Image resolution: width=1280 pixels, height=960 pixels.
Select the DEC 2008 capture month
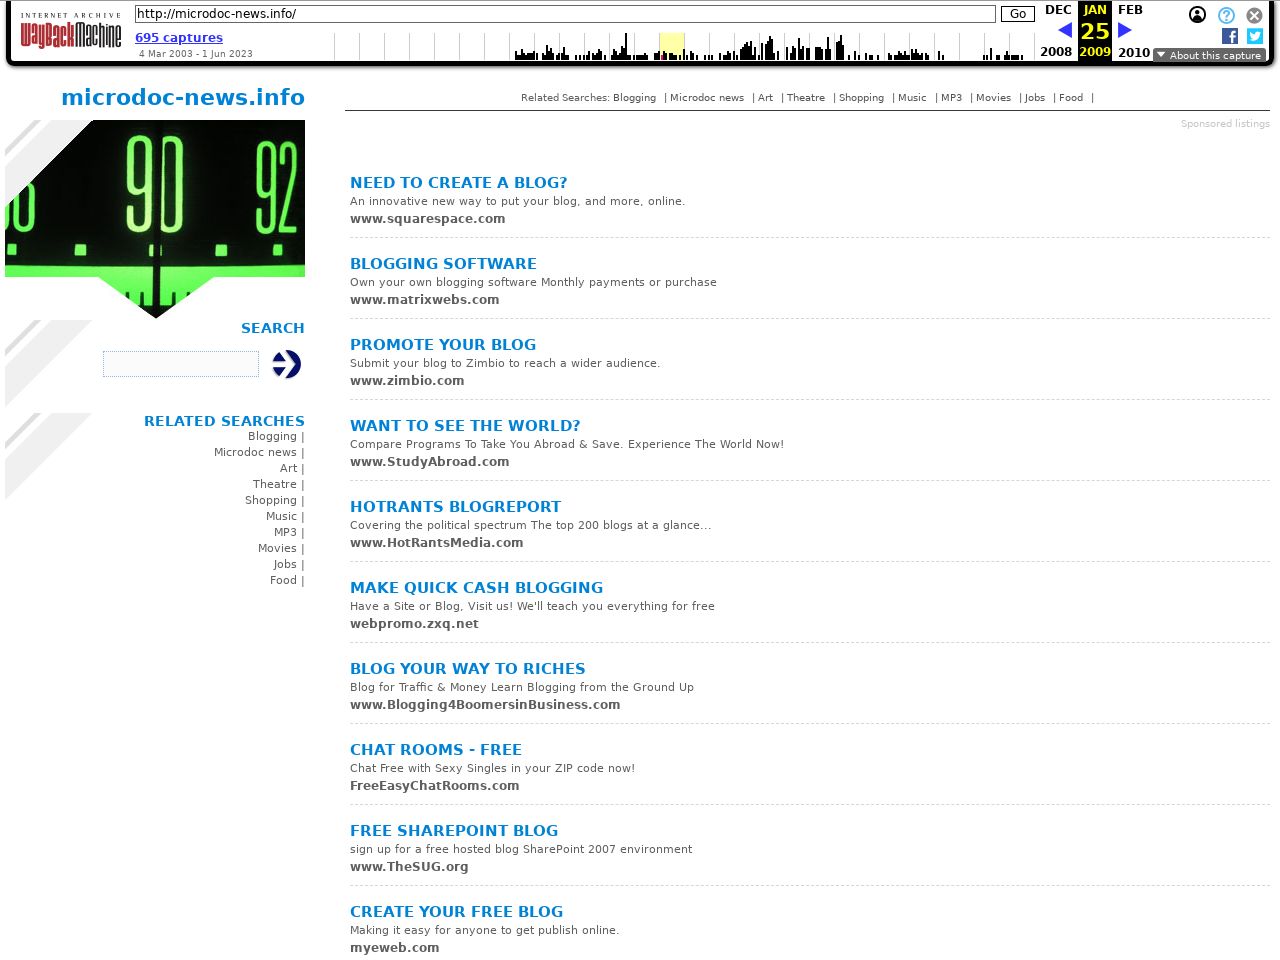[x=1057, y=10]
